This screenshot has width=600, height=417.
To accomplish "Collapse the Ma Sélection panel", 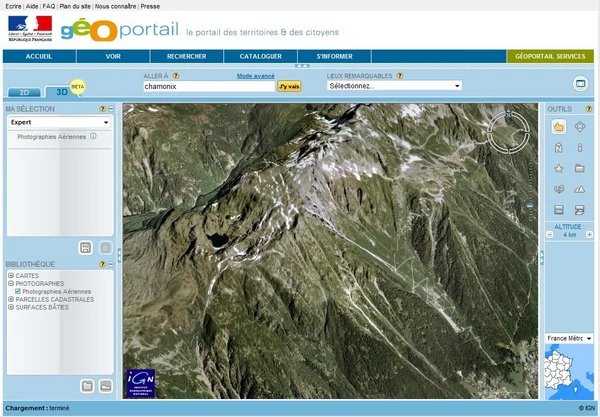I will pos(111,109).
